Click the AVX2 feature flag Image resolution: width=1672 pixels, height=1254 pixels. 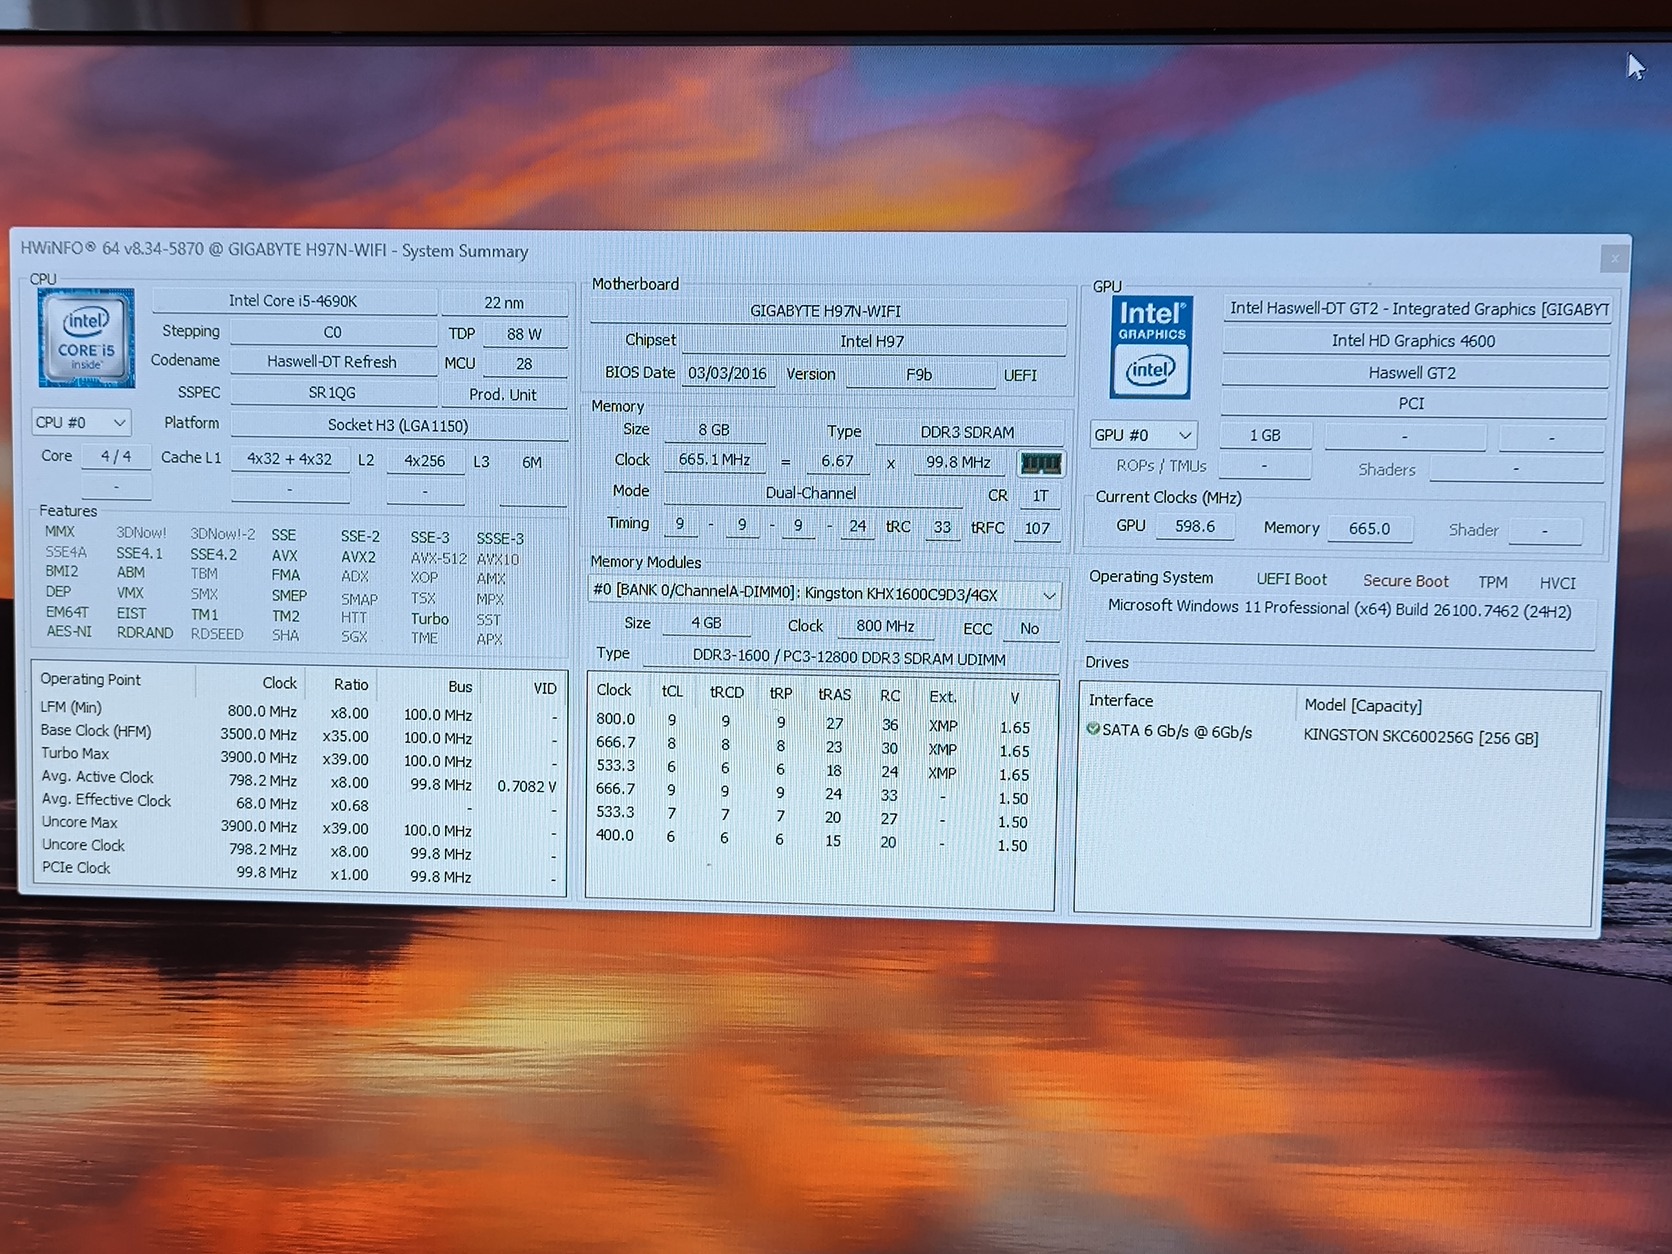coord(358,557)
